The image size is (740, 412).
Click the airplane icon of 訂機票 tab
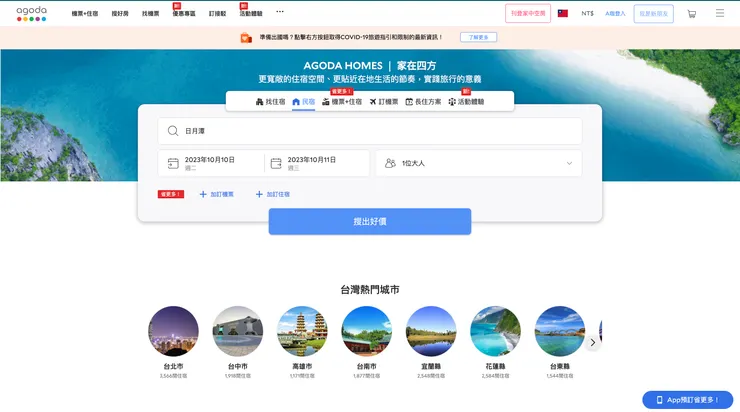373,101
